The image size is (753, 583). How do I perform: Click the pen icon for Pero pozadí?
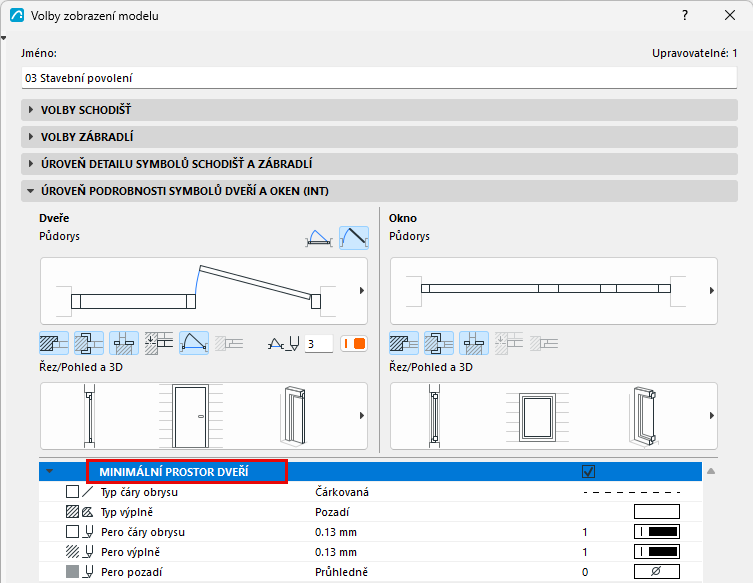point(88,572)
